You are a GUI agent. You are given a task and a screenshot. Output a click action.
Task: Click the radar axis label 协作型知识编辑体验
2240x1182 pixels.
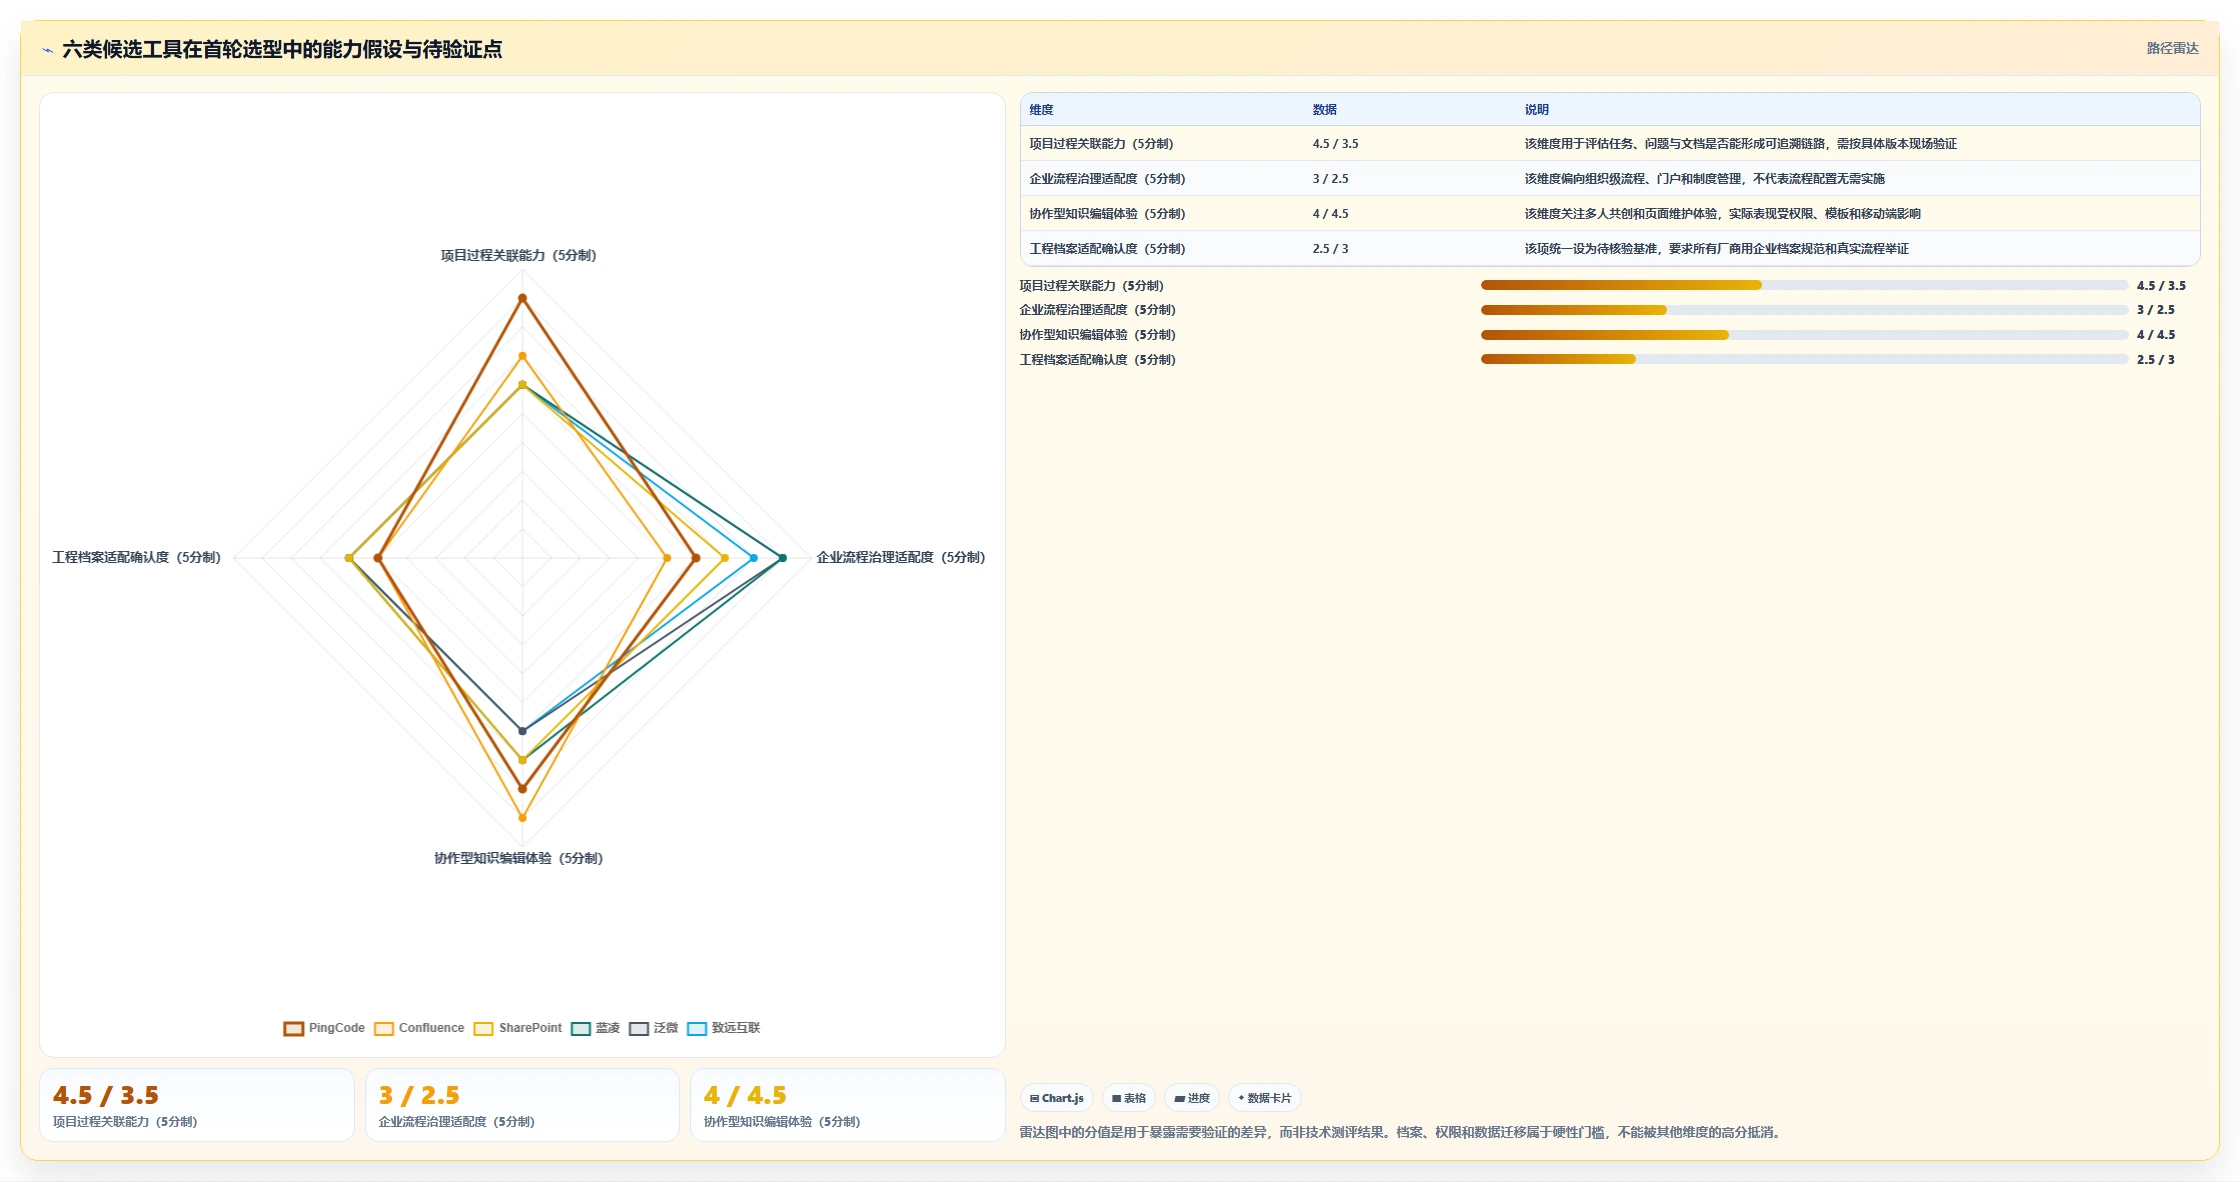518,859
